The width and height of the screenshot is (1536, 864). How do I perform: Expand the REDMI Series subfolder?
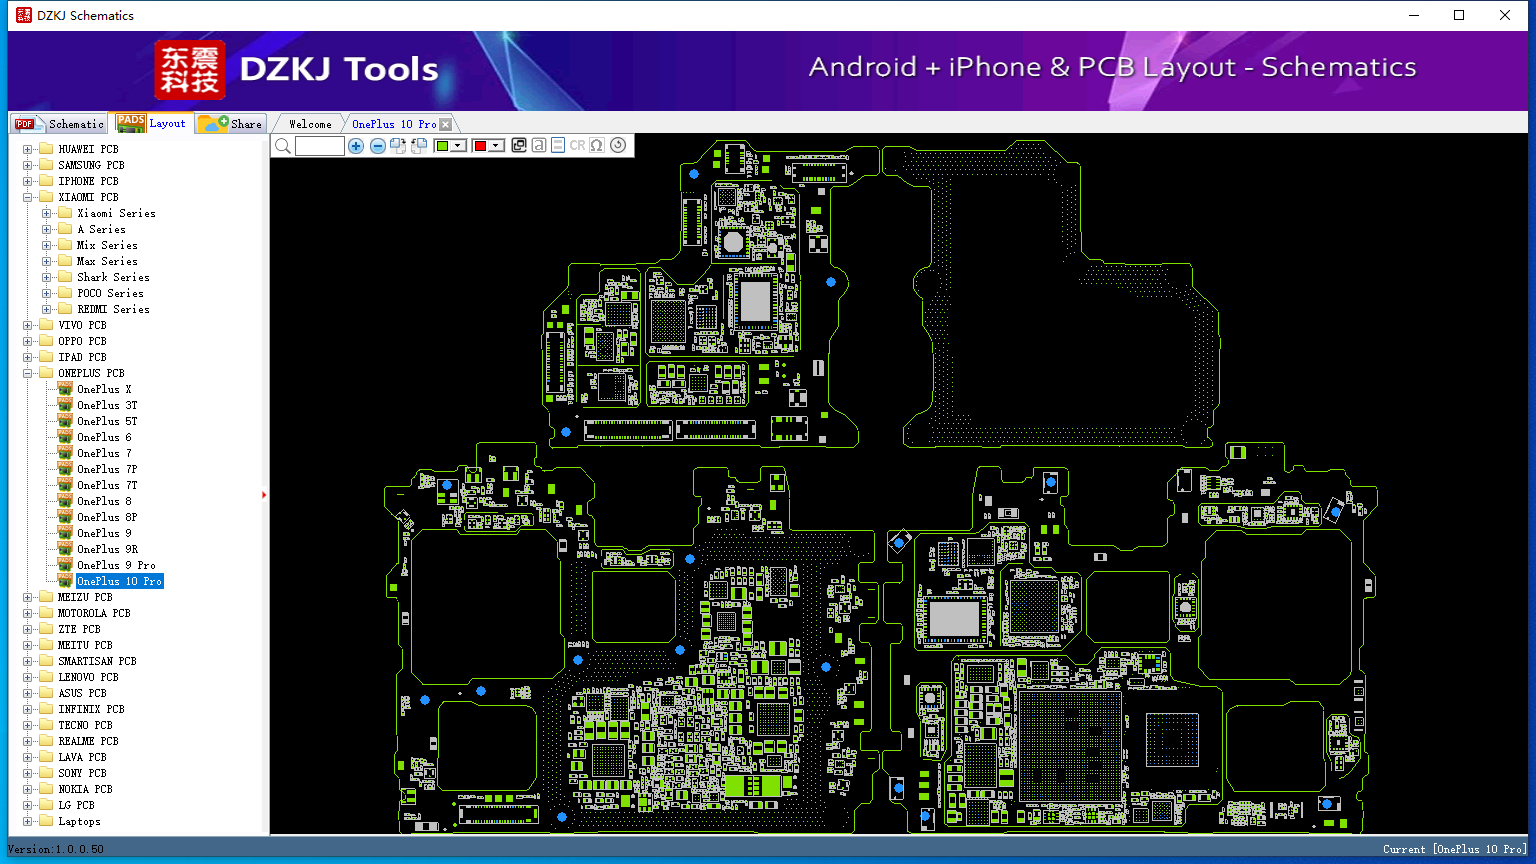click(46, 309)
